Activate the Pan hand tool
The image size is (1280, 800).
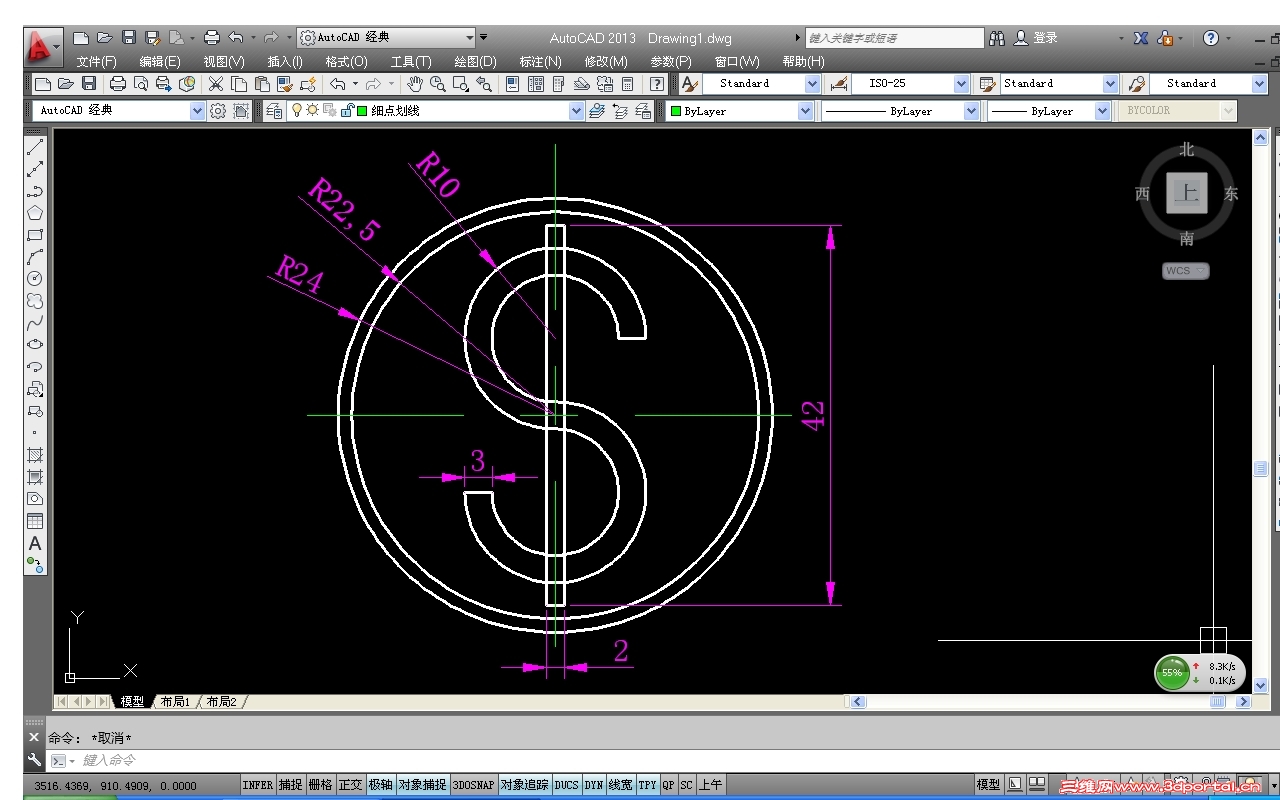[x=415, y=84]
